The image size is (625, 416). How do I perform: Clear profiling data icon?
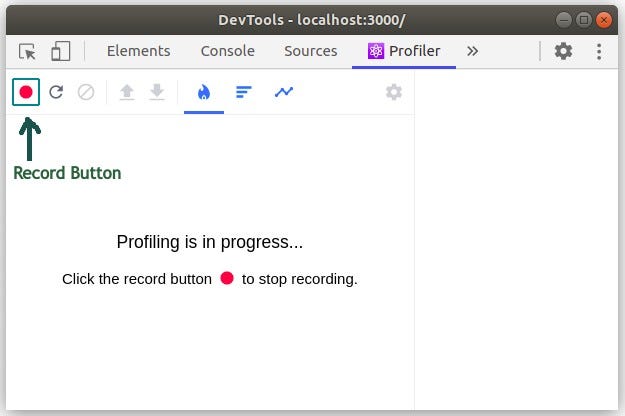click(86, 92)
